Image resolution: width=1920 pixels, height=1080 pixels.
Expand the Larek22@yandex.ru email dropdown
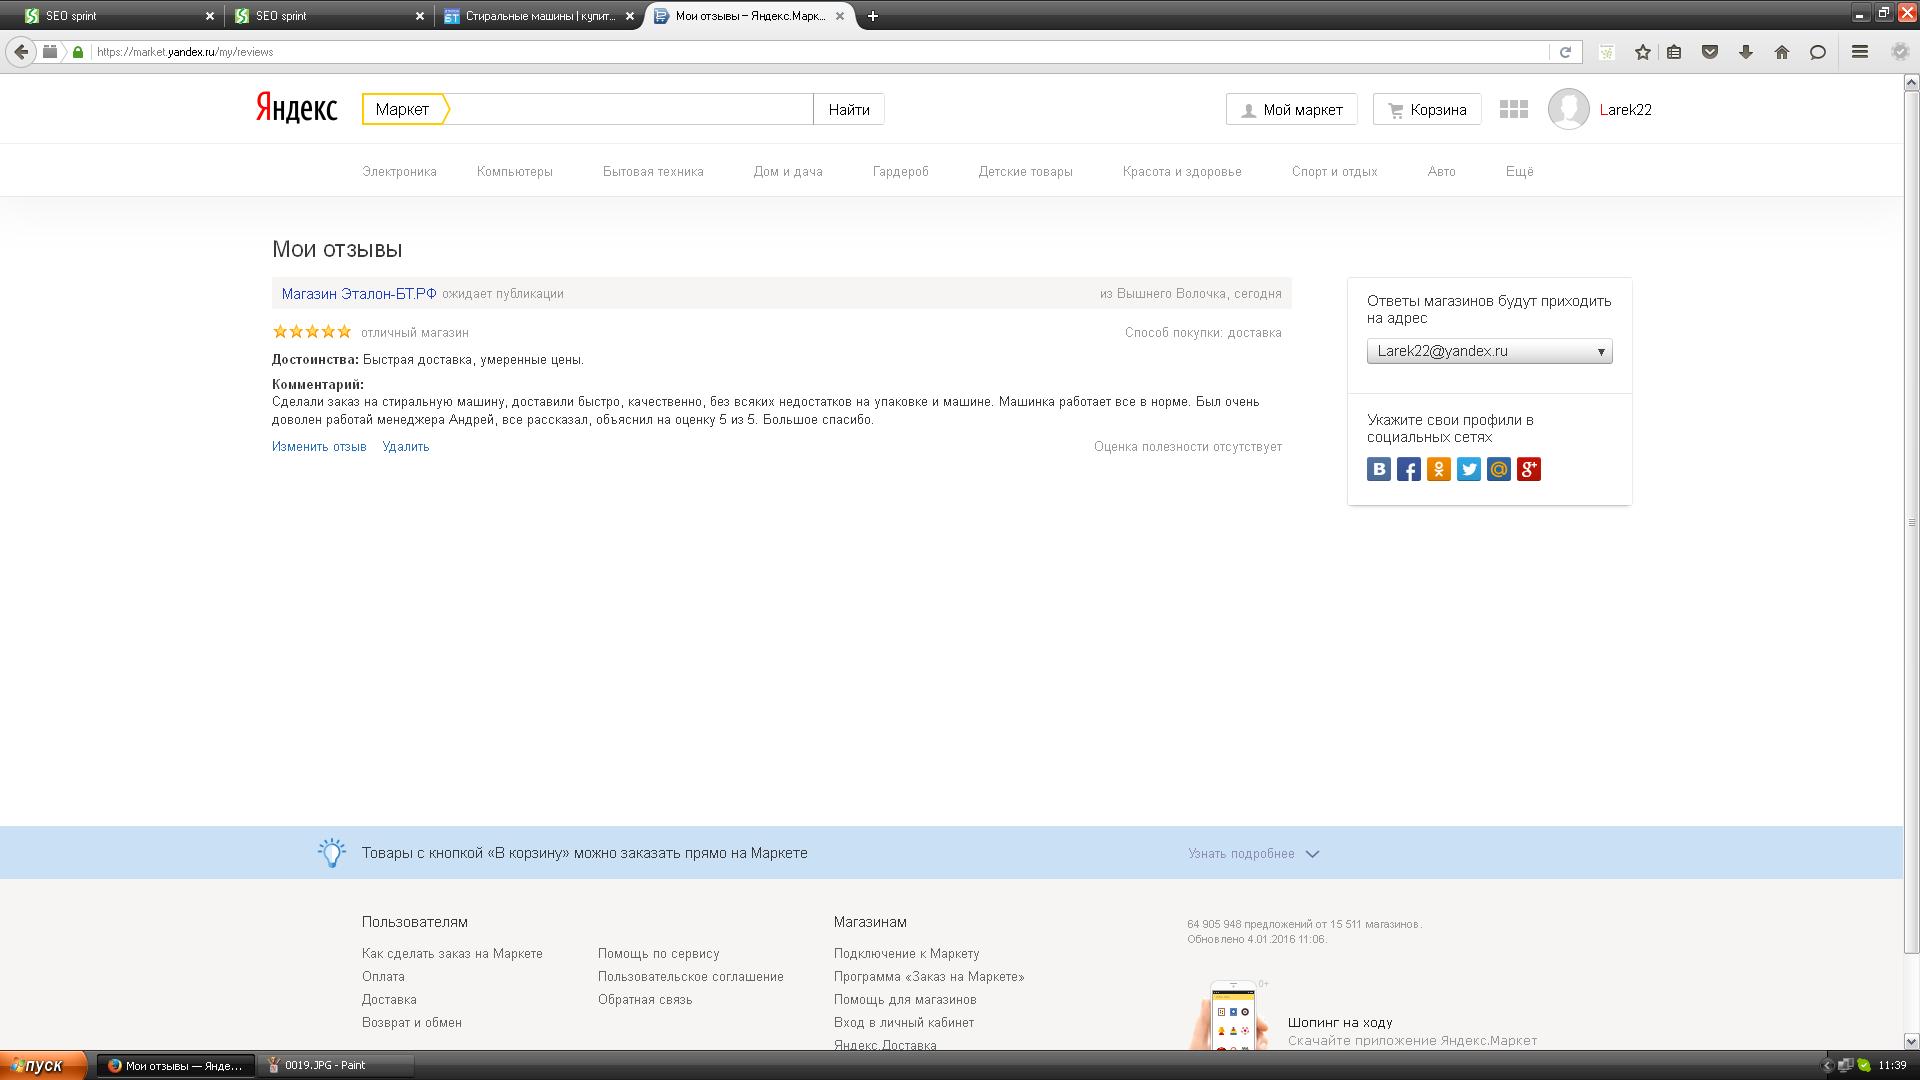1489,351
